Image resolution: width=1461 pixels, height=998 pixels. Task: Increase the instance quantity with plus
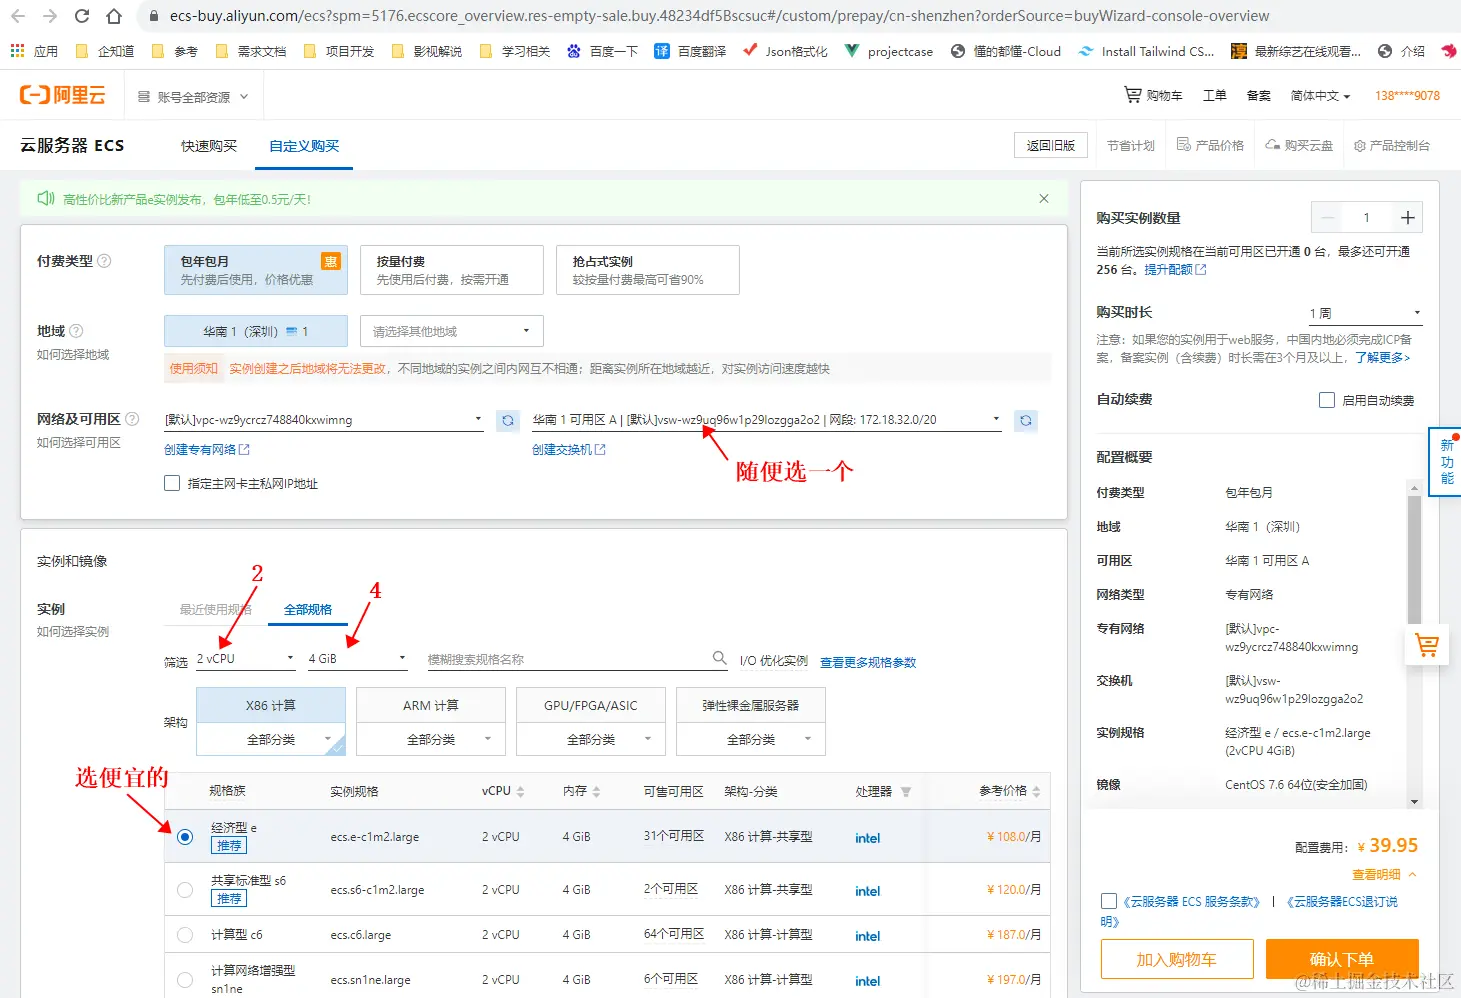1407,218
